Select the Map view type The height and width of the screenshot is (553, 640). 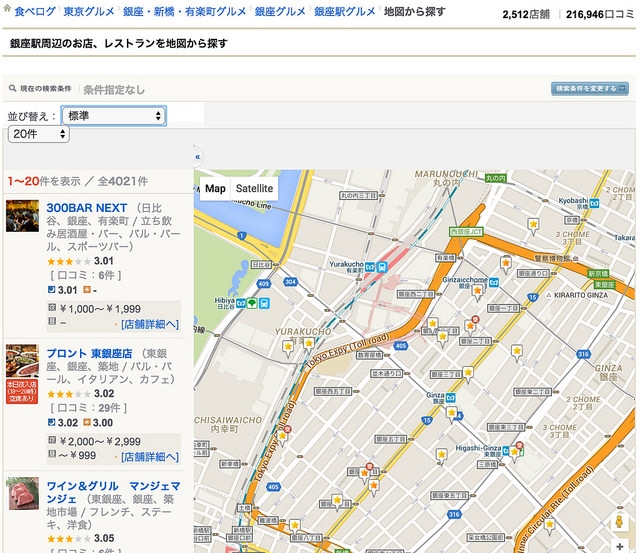pos(216,189)
